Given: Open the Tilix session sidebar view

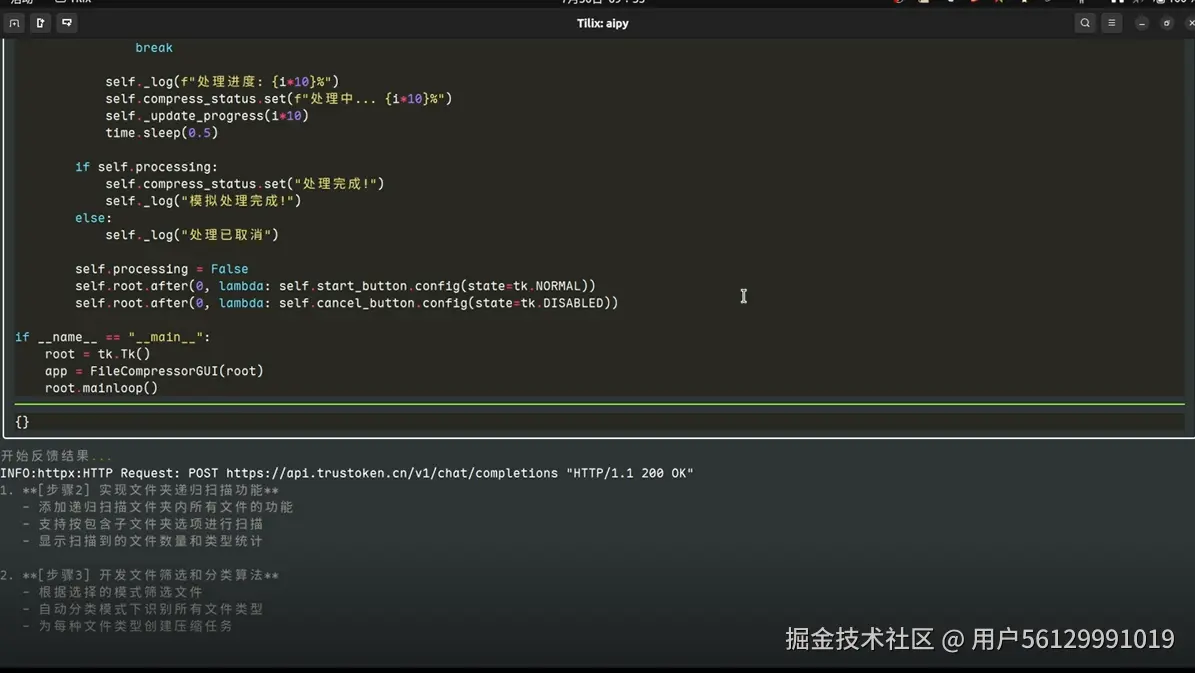Looking at the screenshot, I should coord(14,23).
